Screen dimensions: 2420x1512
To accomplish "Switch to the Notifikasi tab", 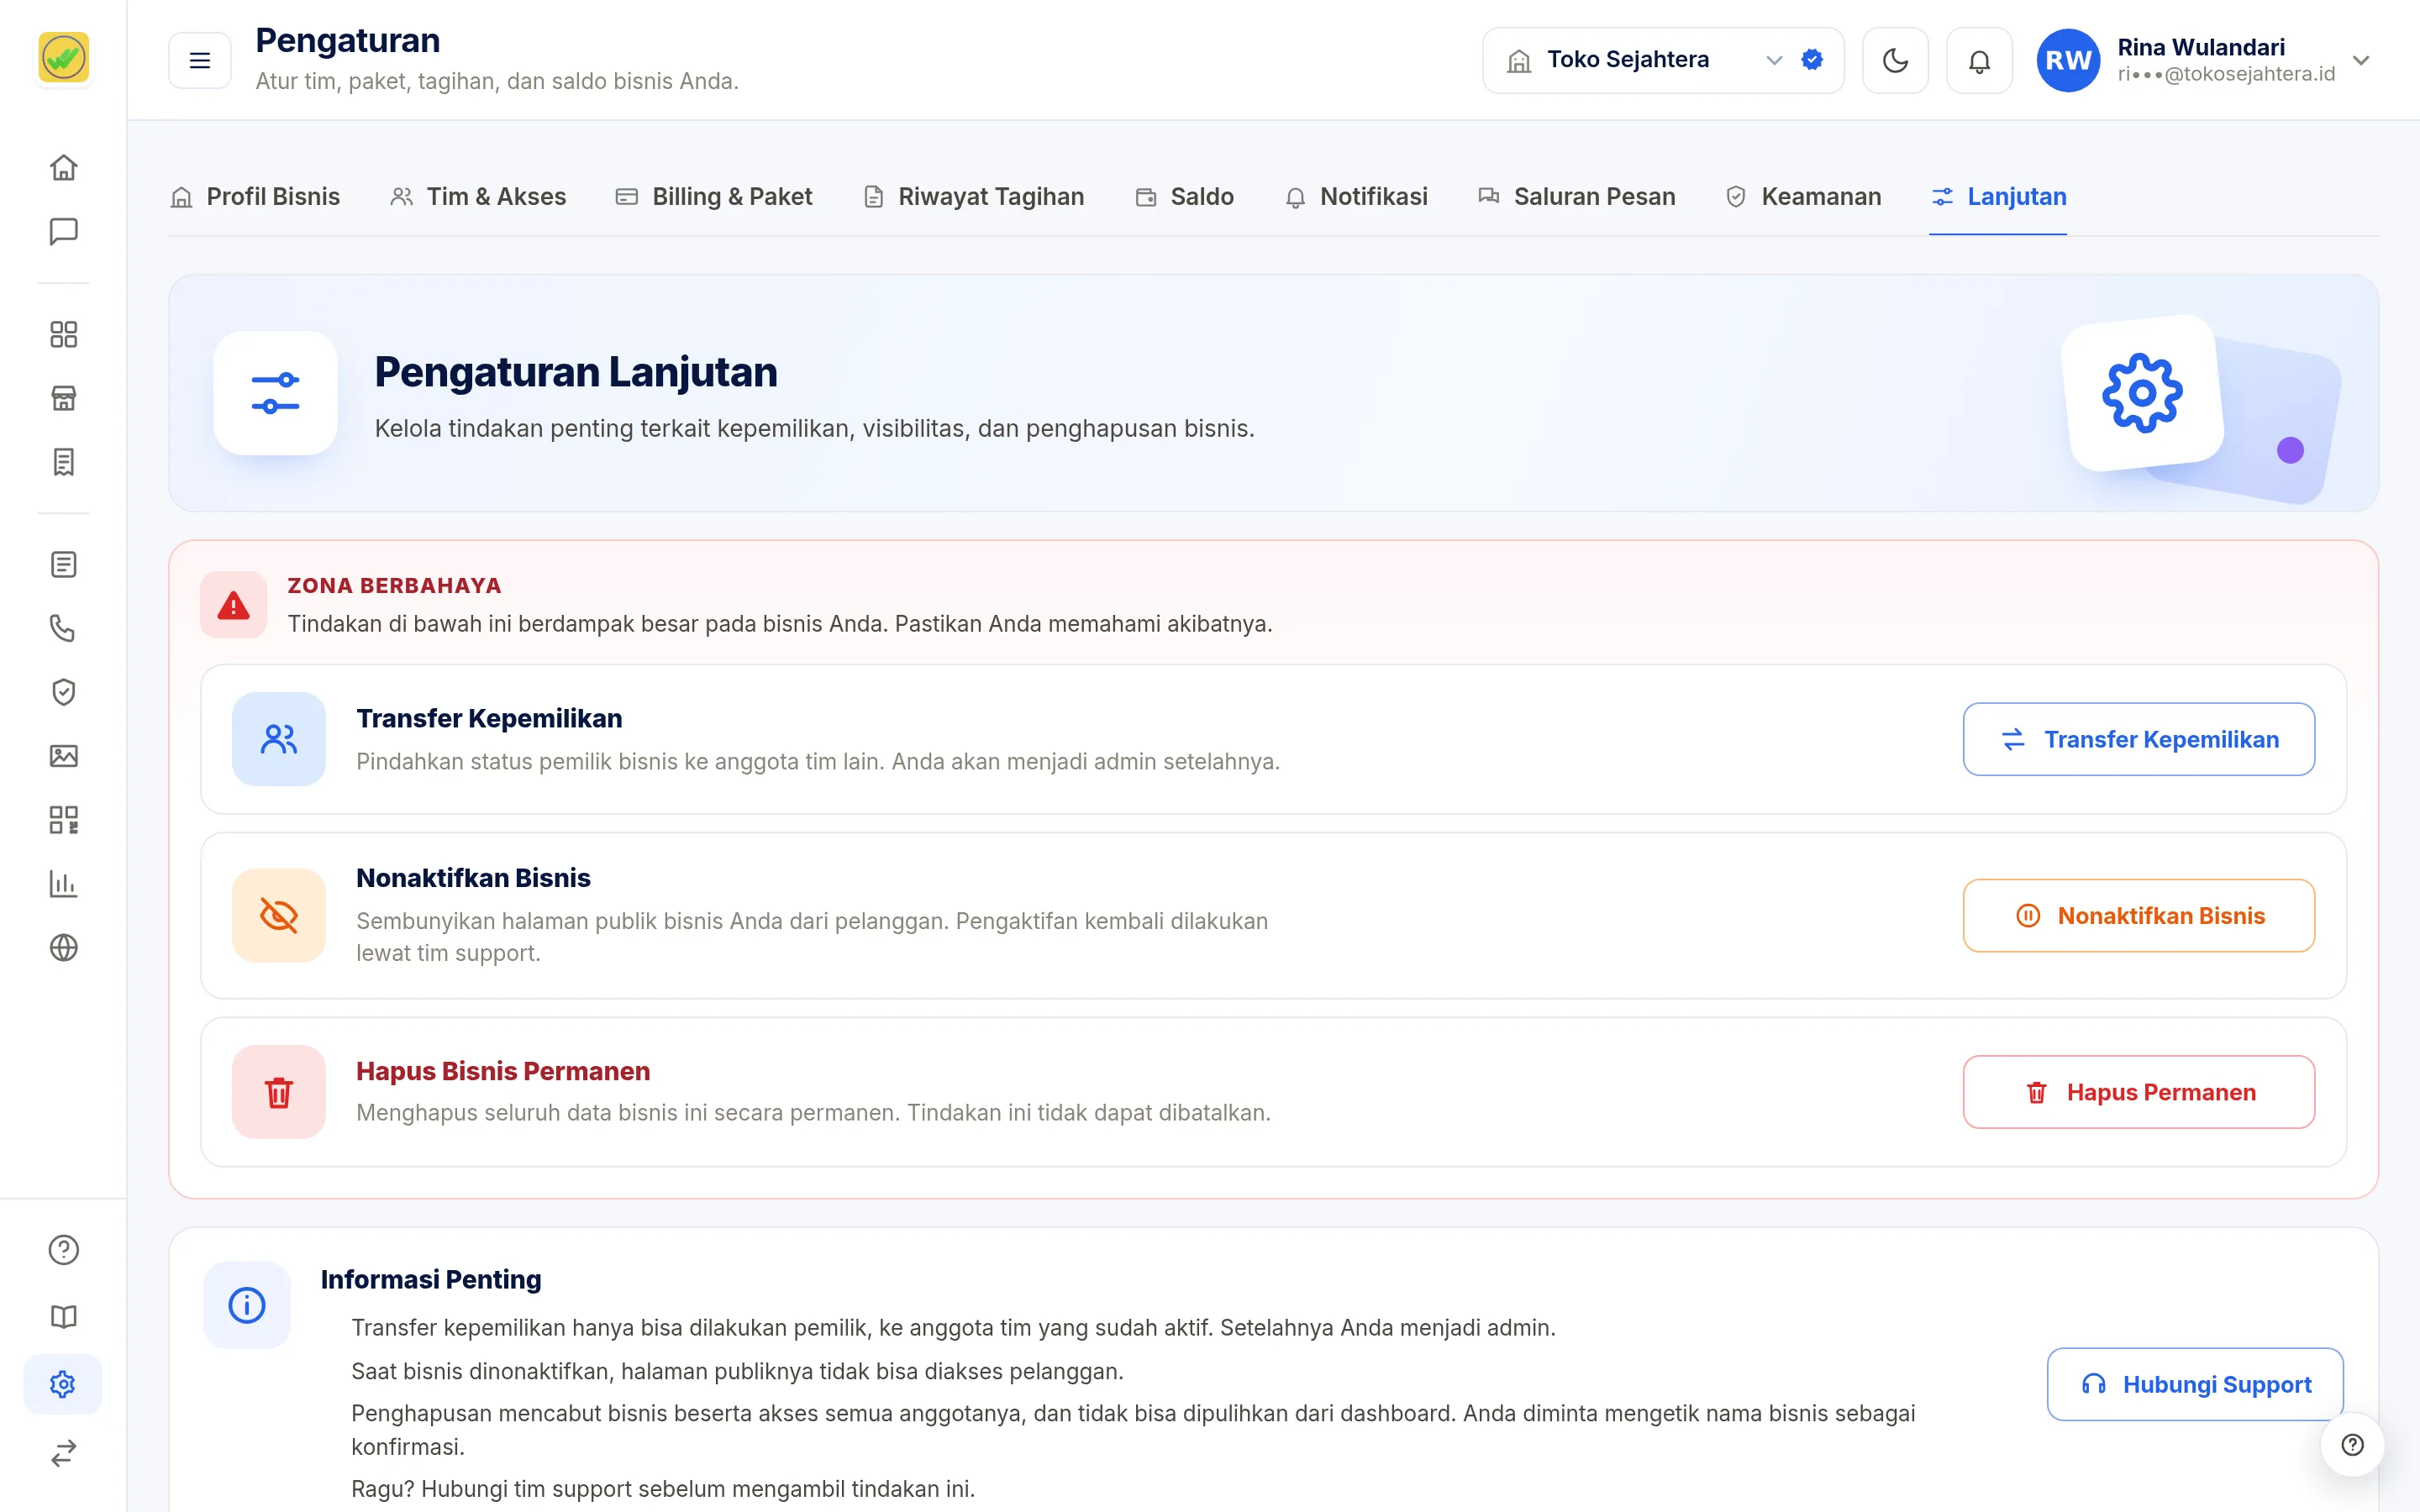I will (x=1356, y=197).
